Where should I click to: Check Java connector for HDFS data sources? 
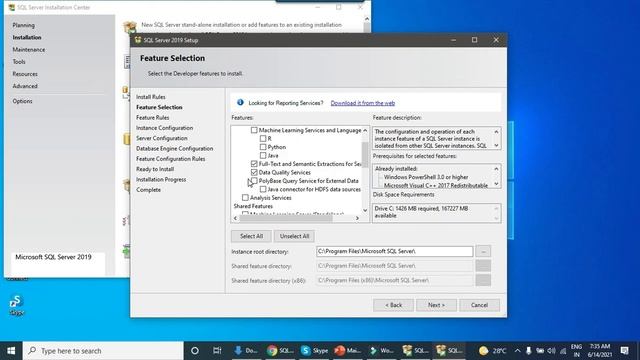point(263,189)
